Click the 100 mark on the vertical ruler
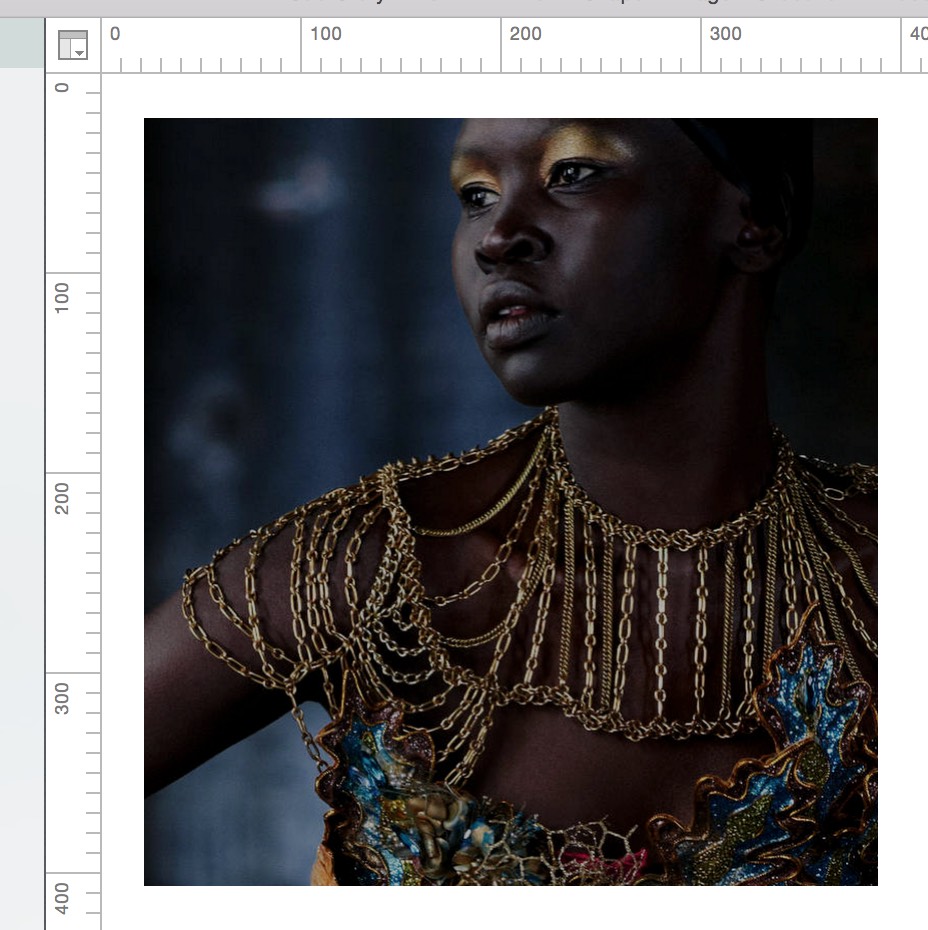This screenshot has width=928, height=930. pyautogui.click(x=62, y=297)
